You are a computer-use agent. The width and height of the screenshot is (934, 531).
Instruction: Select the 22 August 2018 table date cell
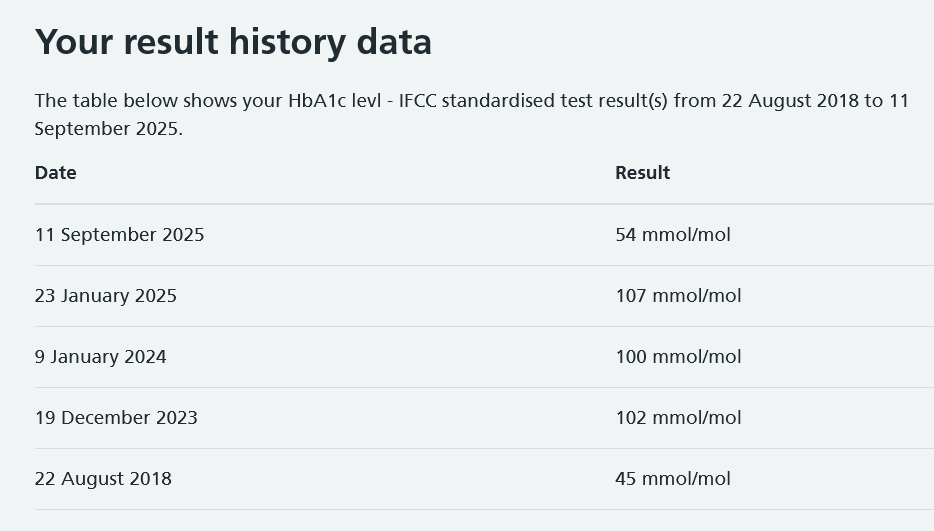click(103, 479)
